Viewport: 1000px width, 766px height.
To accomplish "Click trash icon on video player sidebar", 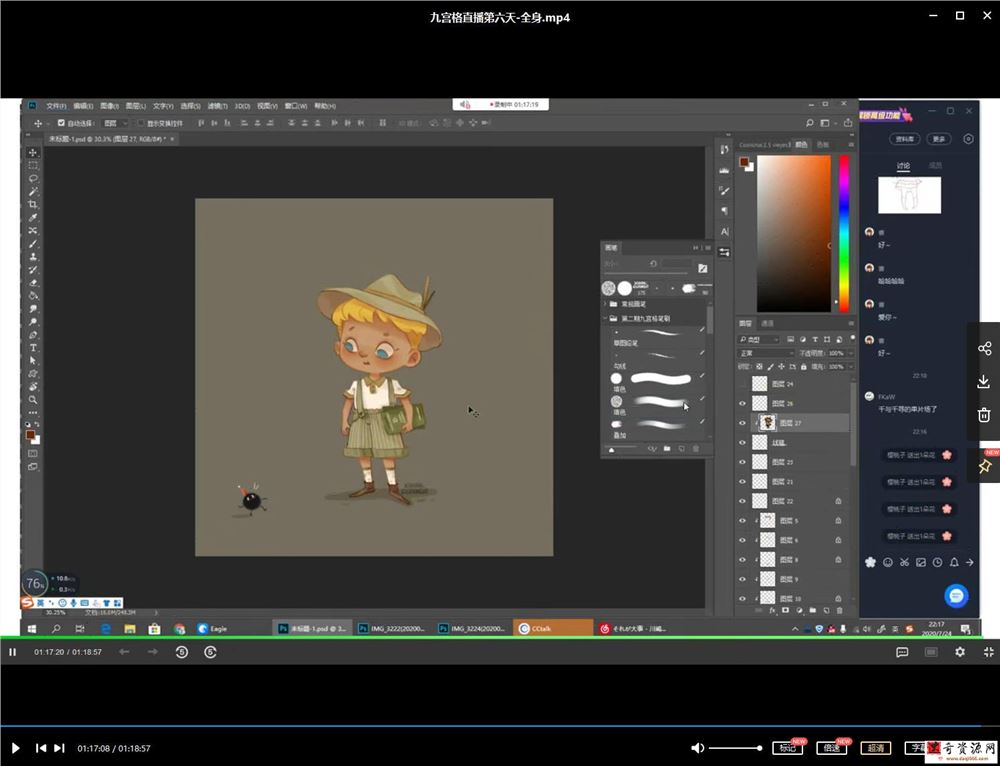I will 984,415.
